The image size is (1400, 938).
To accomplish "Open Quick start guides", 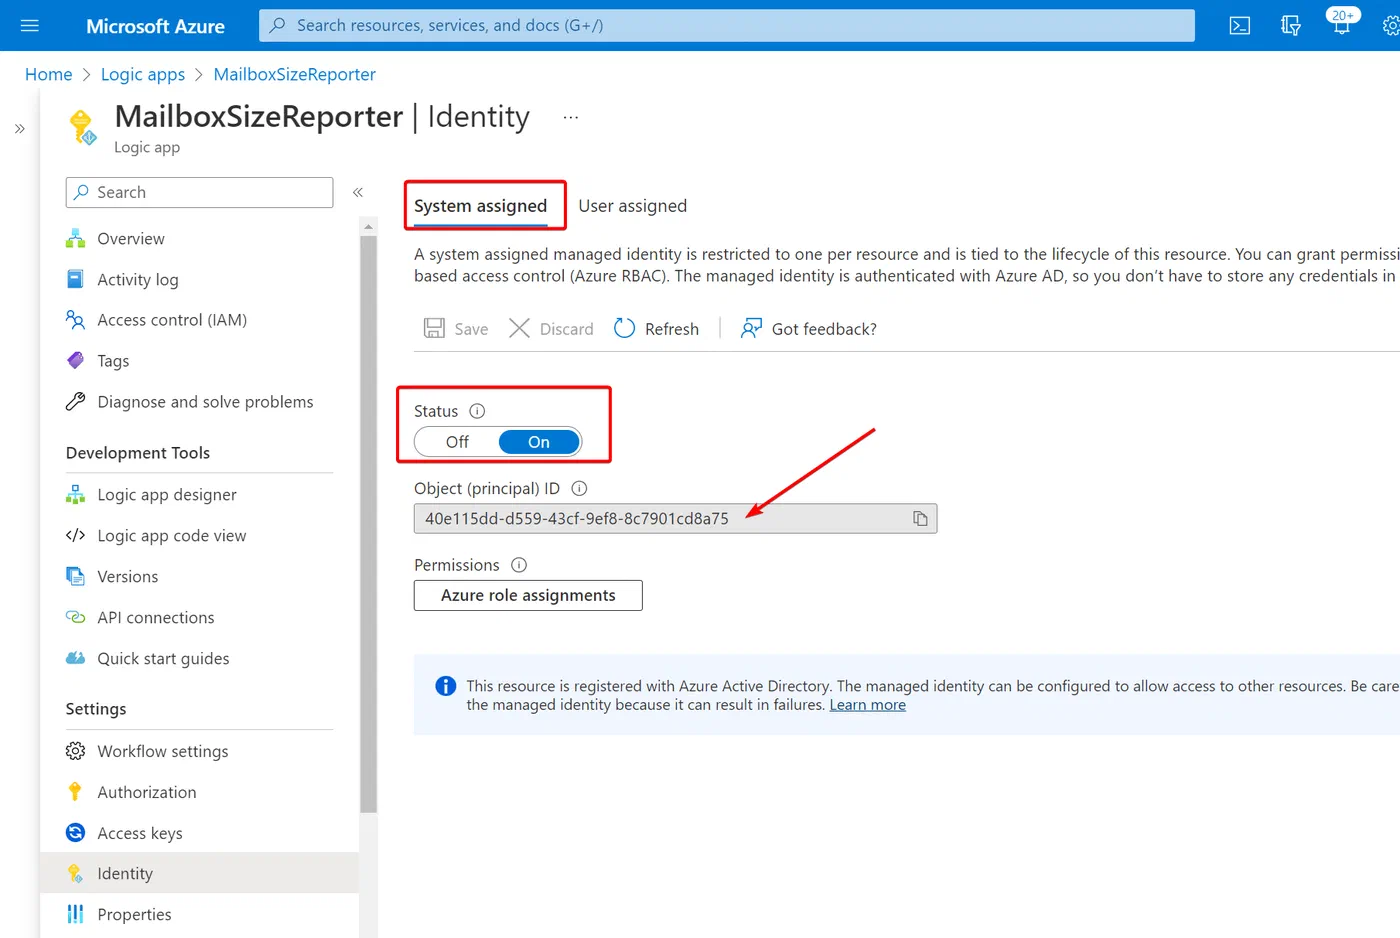I will click(199, 659).
